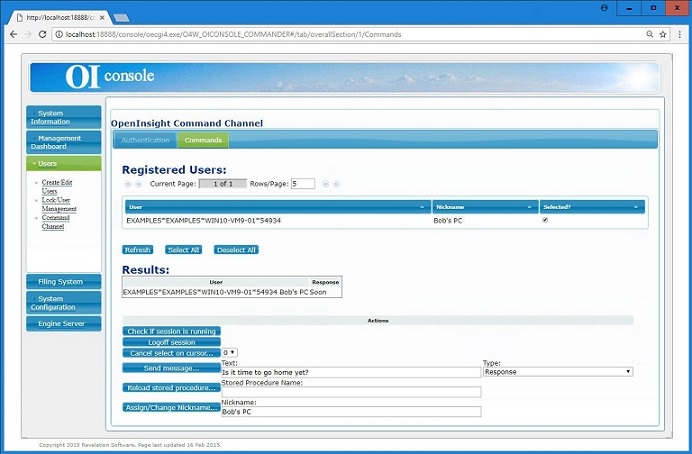
Task: Go to next page of registered users
Action: (x=325, y=184)
